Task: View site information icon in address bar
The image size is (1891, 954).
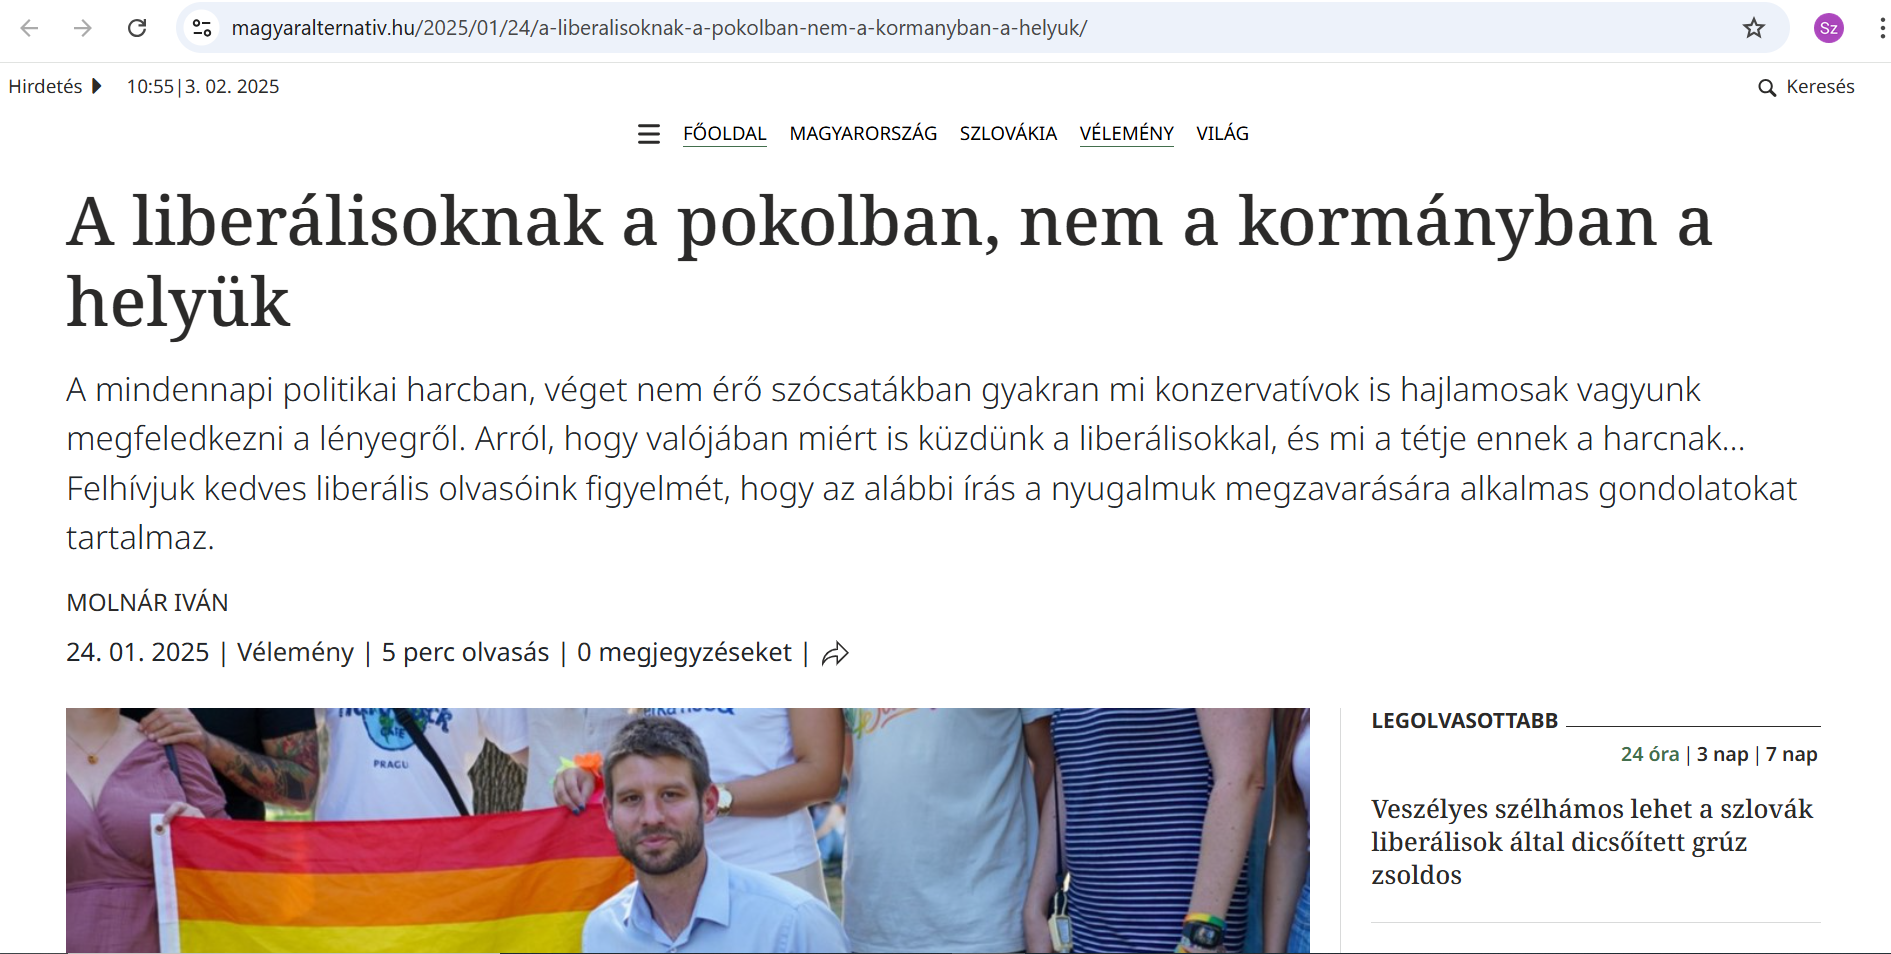Action: (x=202, y=28)
